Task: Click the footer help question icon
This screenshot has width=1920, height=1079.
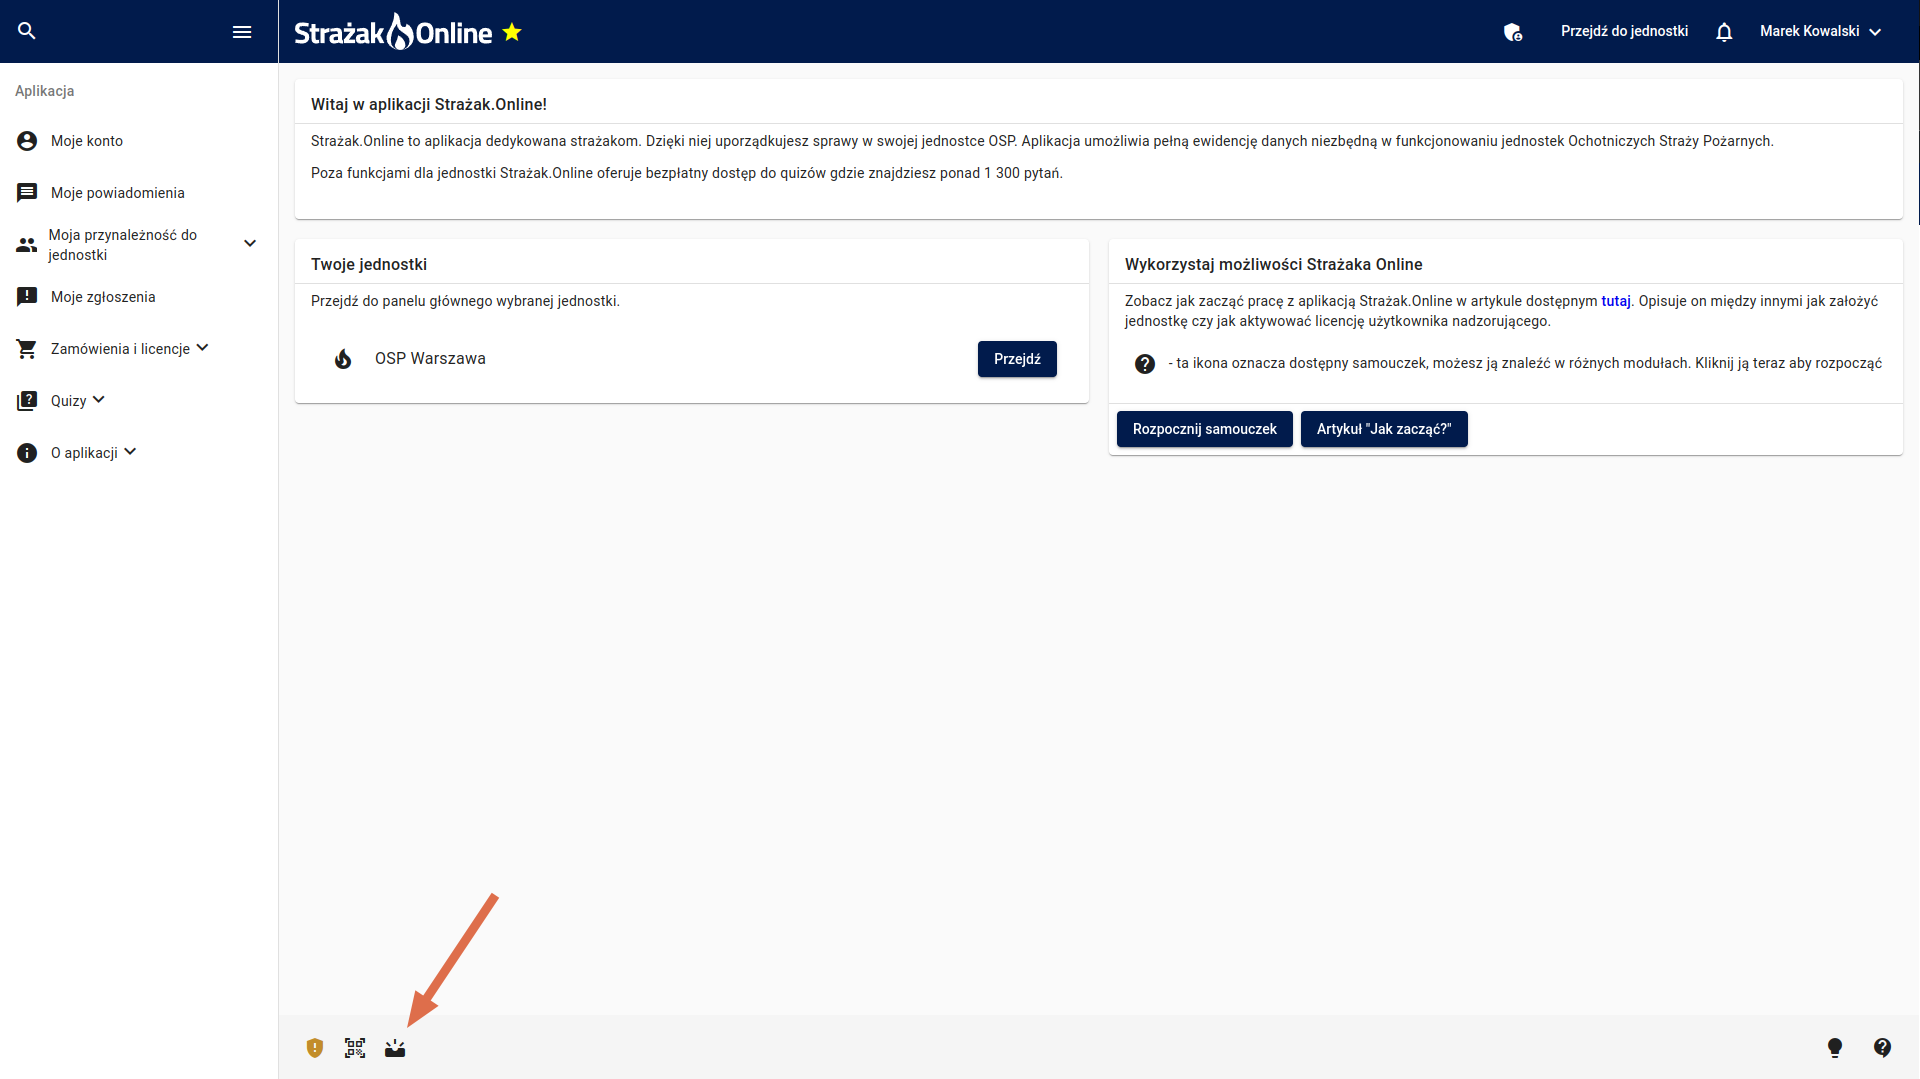Action: point(1883,1048)
